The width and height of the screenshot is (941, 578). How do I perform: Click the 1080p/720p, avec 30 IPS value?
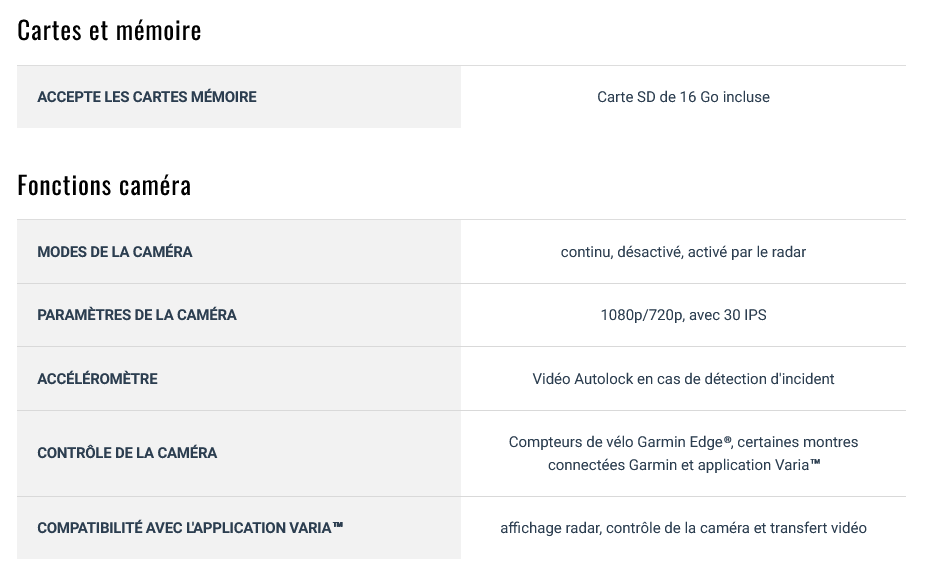683,315
